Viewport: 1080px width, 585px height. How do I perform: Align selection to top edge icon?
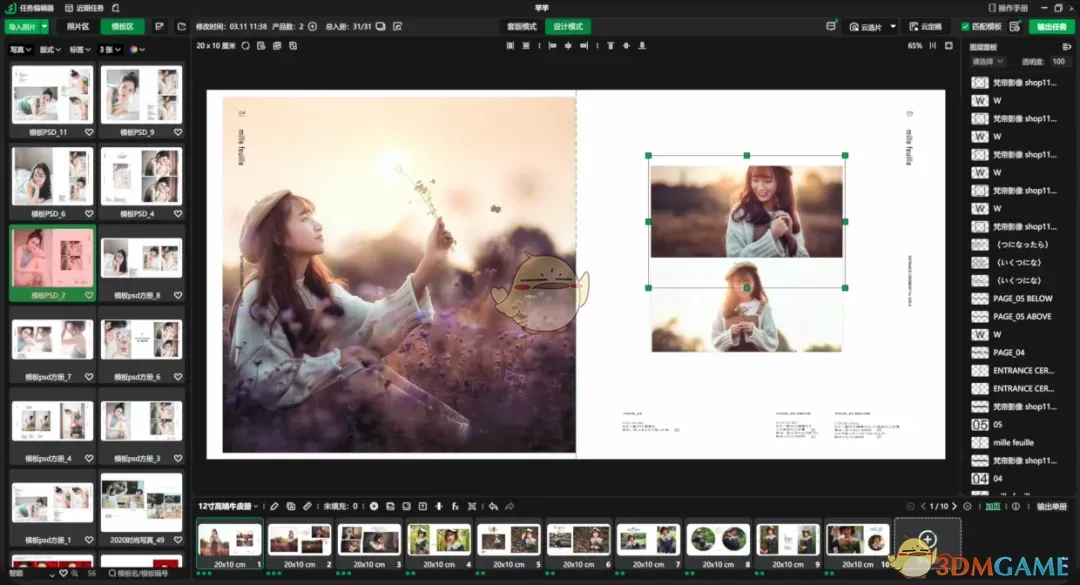point(611,46)
